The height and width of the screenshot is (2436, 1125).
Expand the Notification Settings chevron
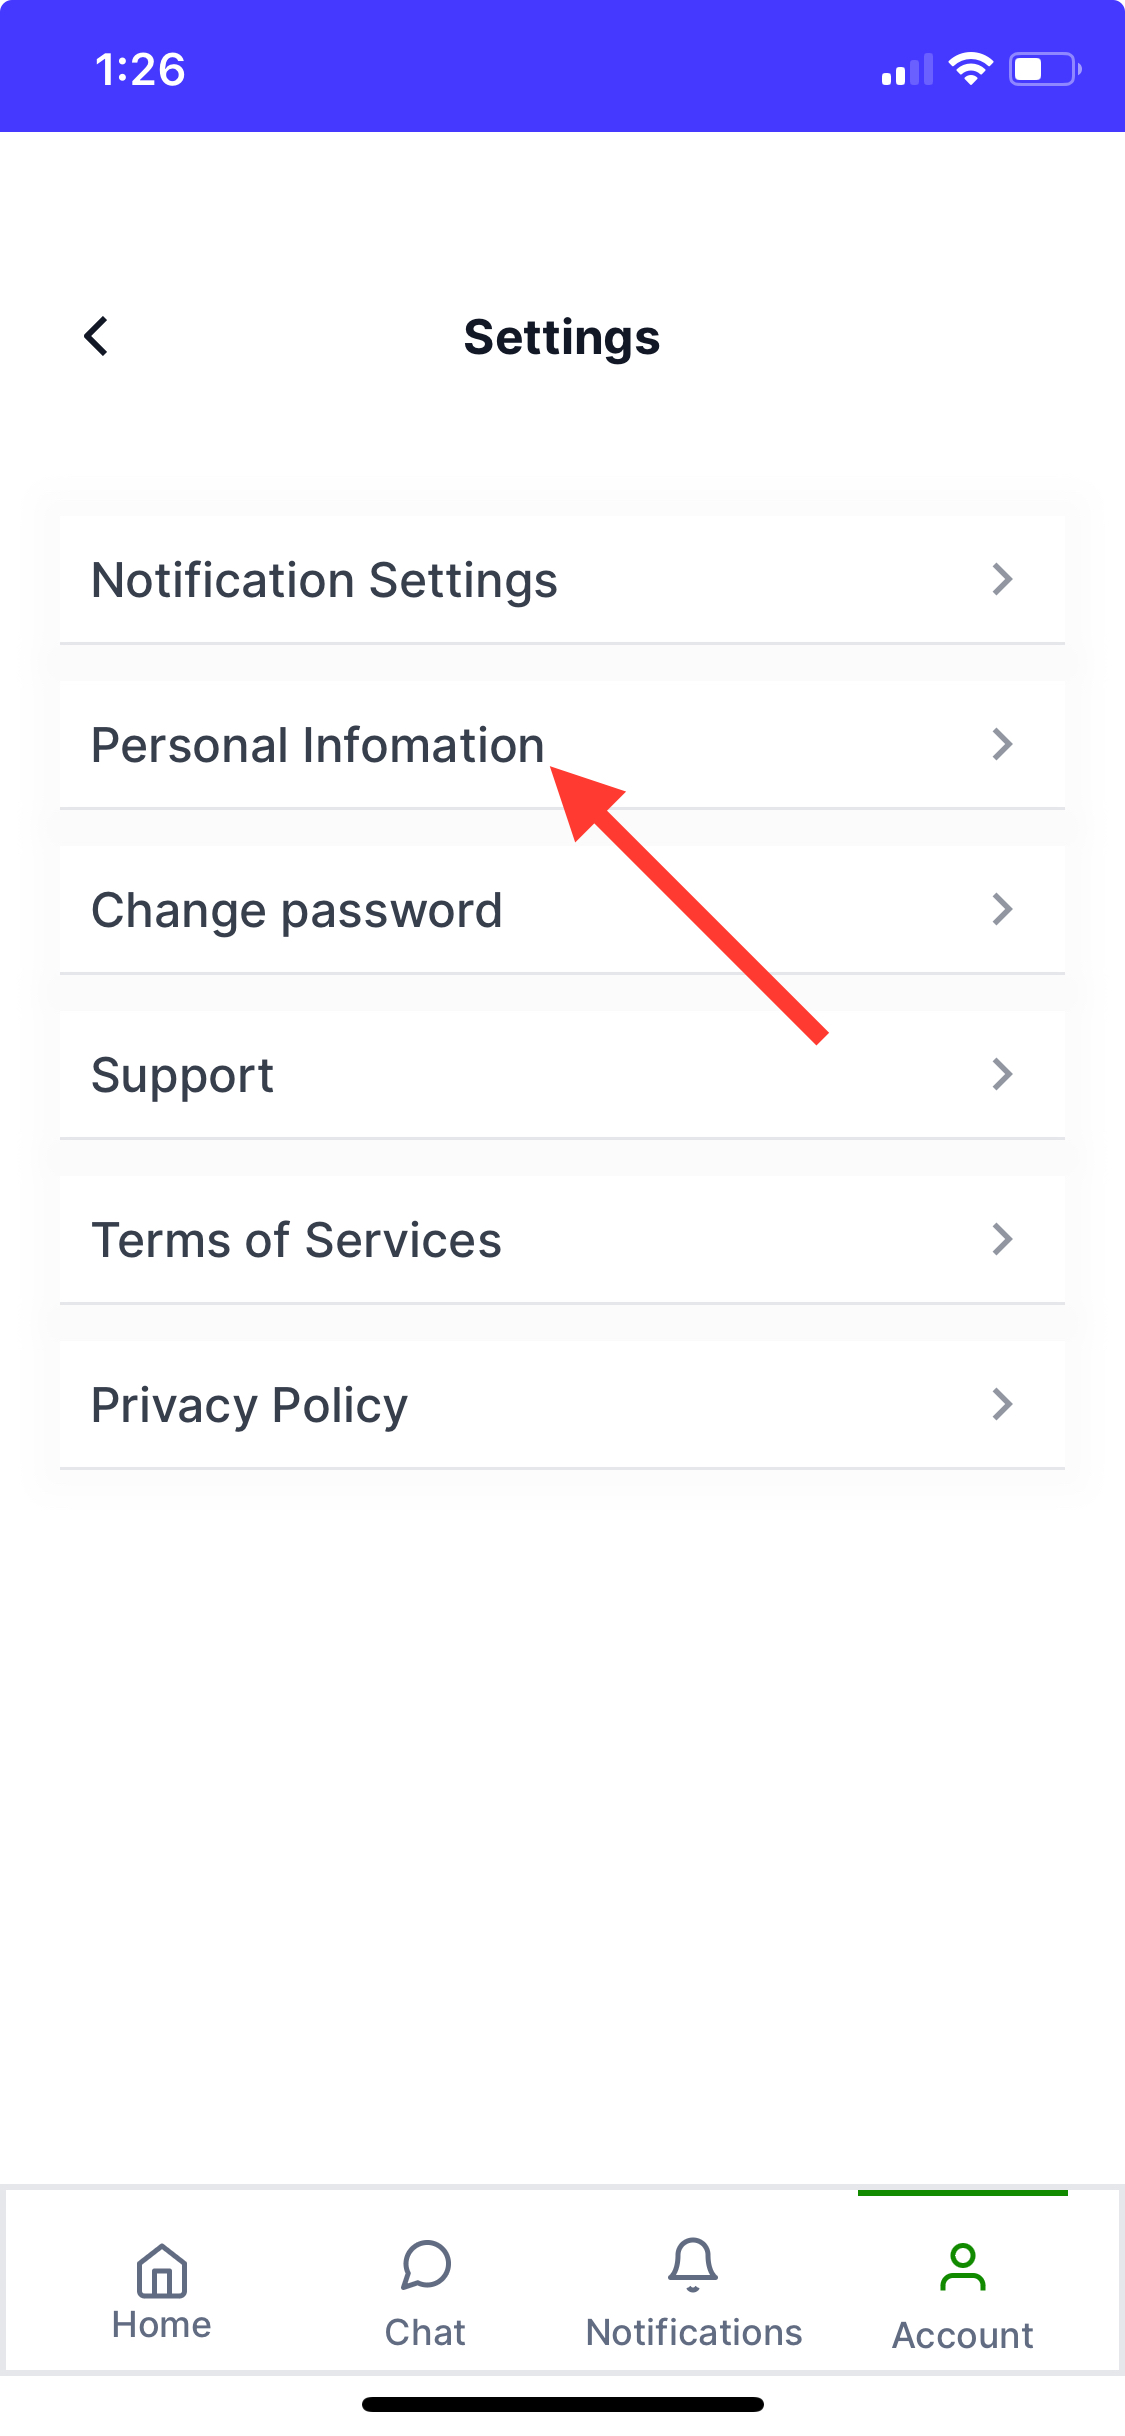1002,579
